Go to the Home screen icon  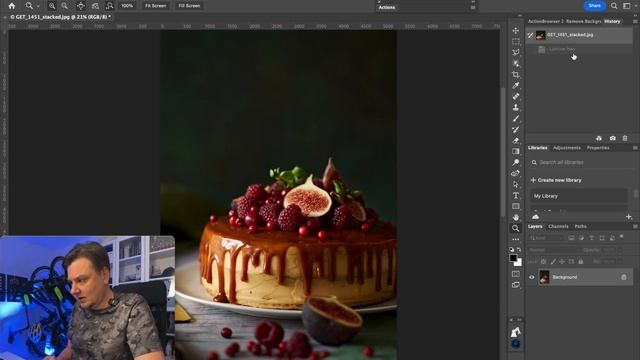[12, 6]
